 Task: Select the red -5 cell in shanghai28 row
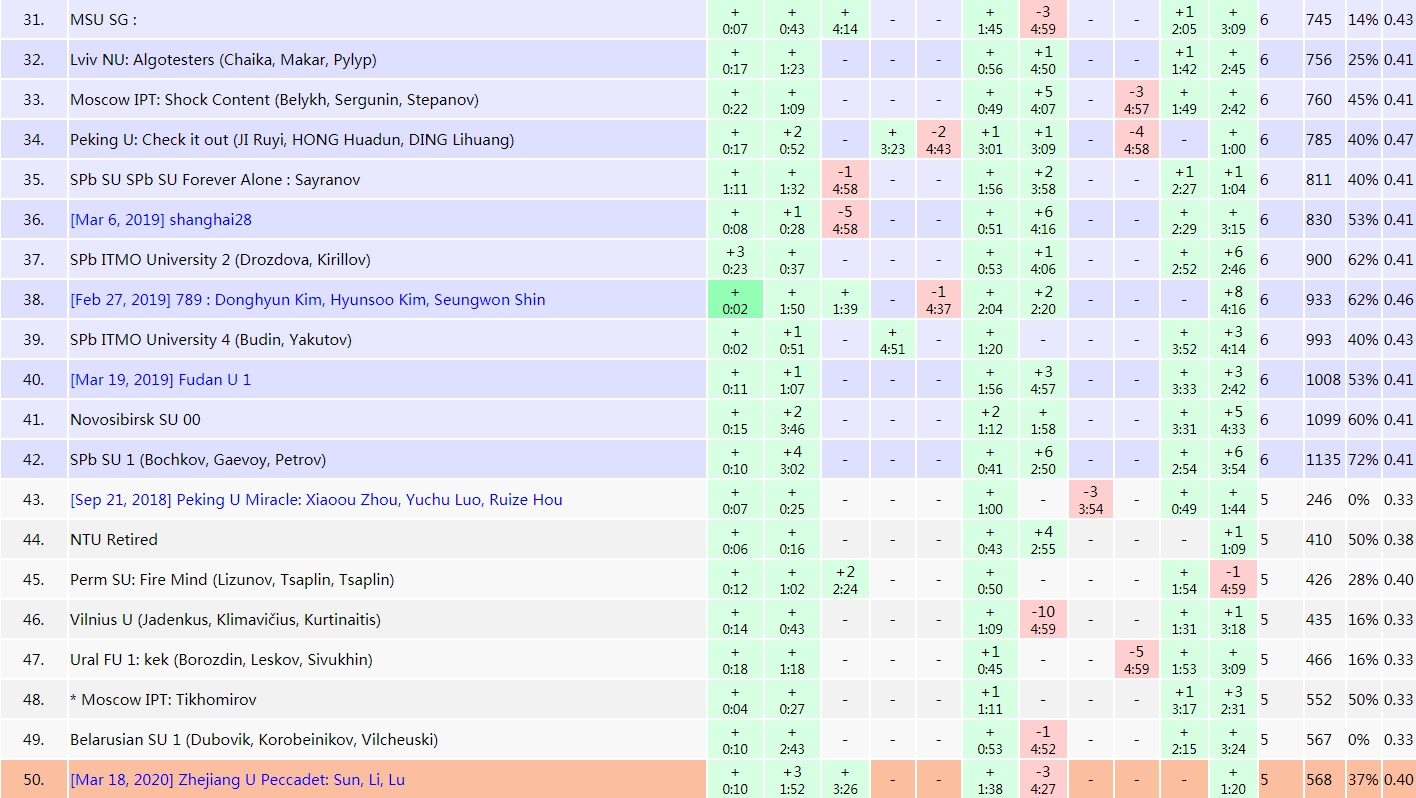tap(845, 220)
